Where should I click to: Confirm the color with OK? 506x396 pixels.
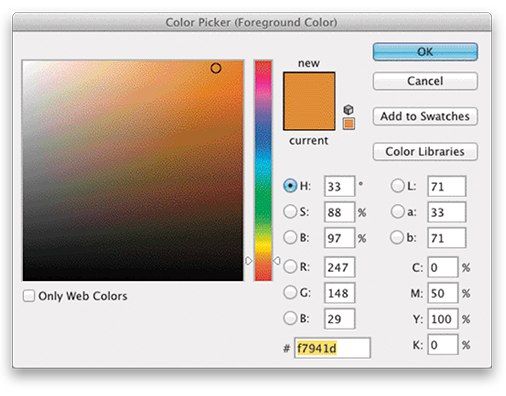click(425, 52)
